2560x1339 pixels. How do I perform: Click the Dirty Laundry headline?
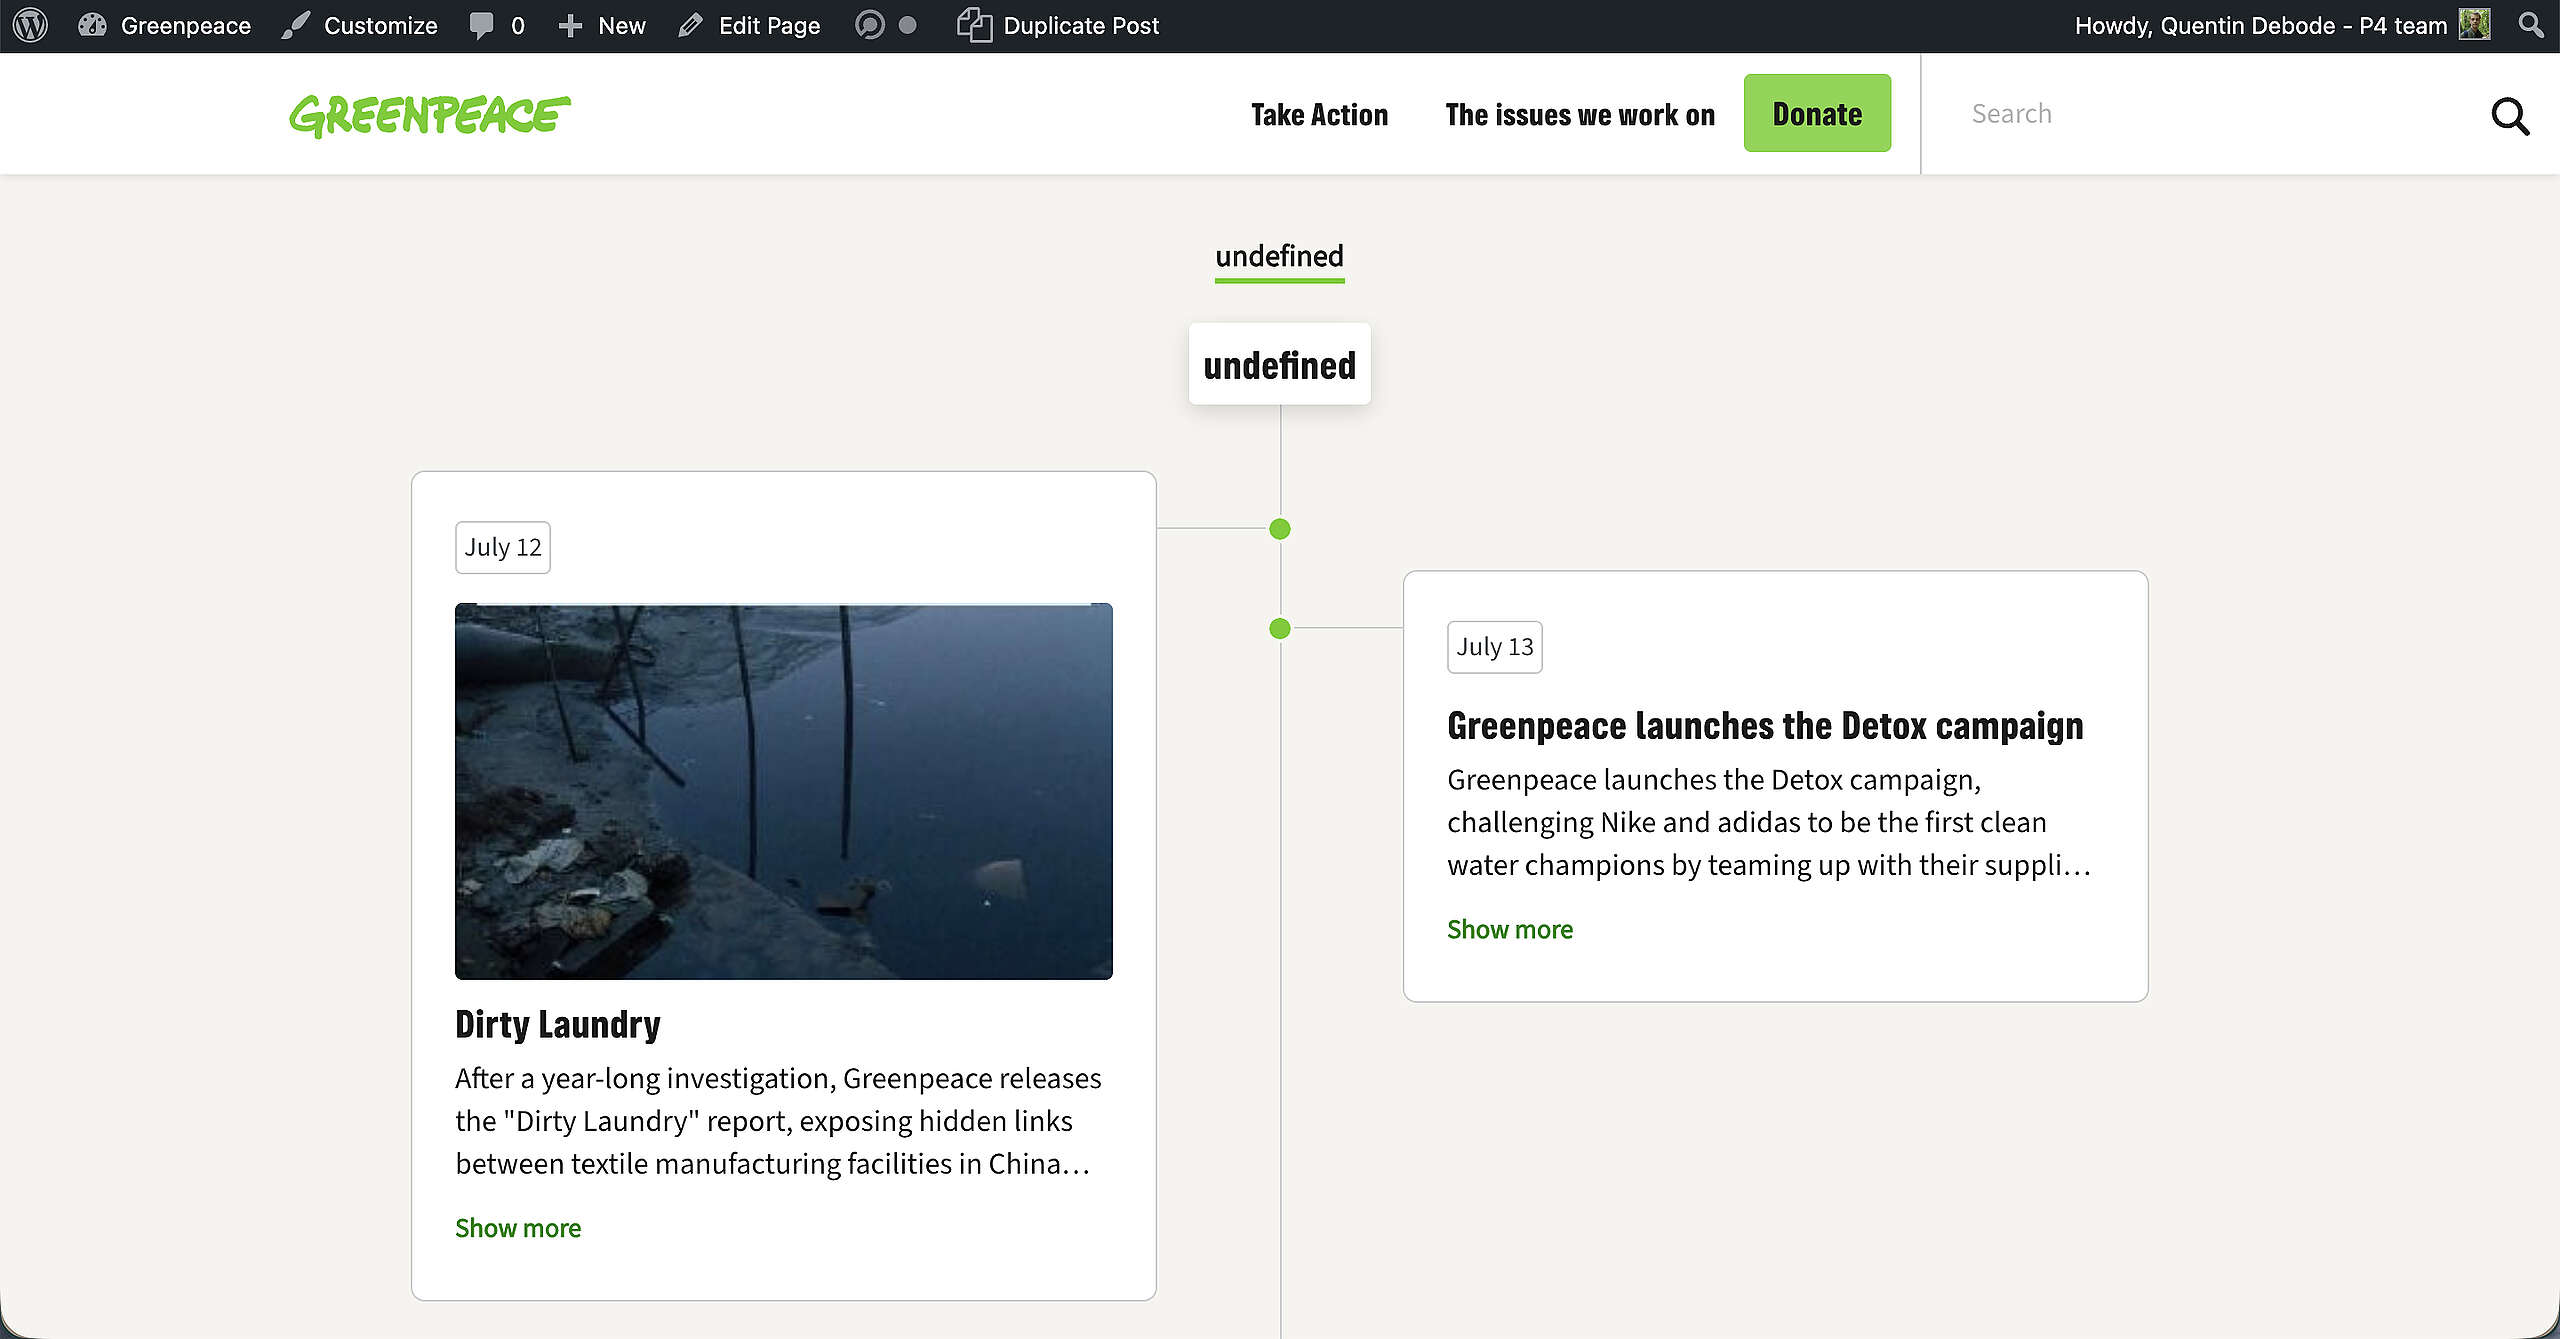click(x=558, y=1025)
